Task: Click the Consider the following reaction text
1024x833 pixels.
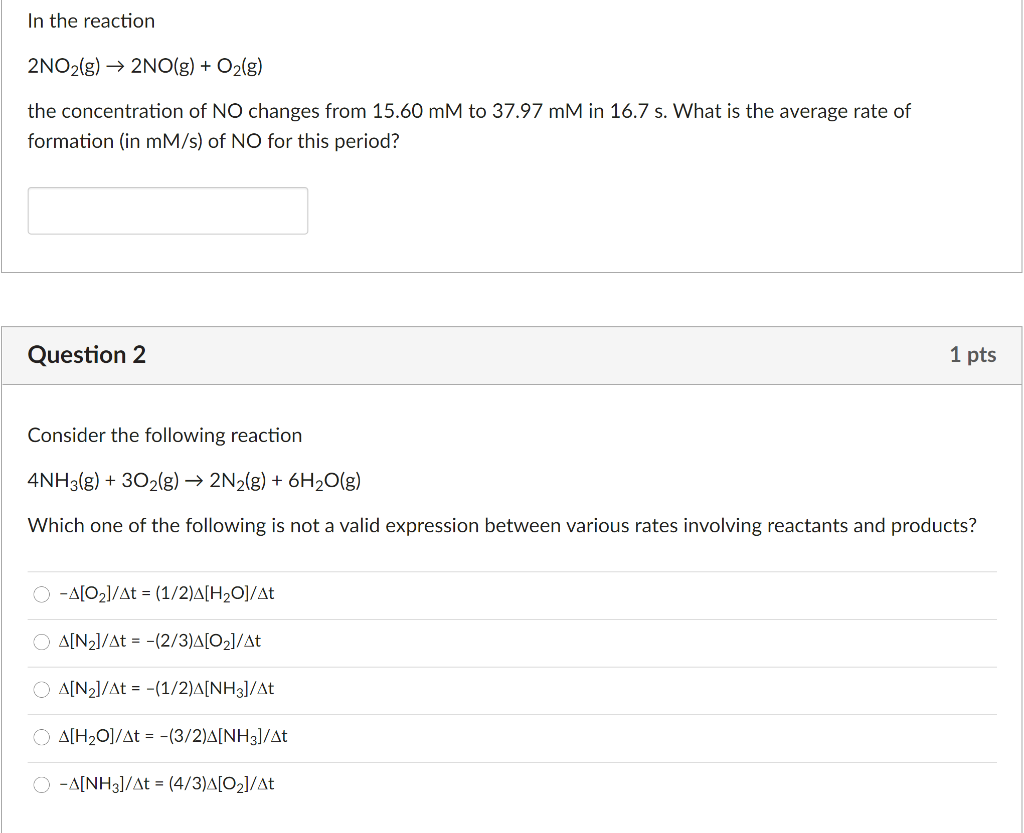Action: 164,435
